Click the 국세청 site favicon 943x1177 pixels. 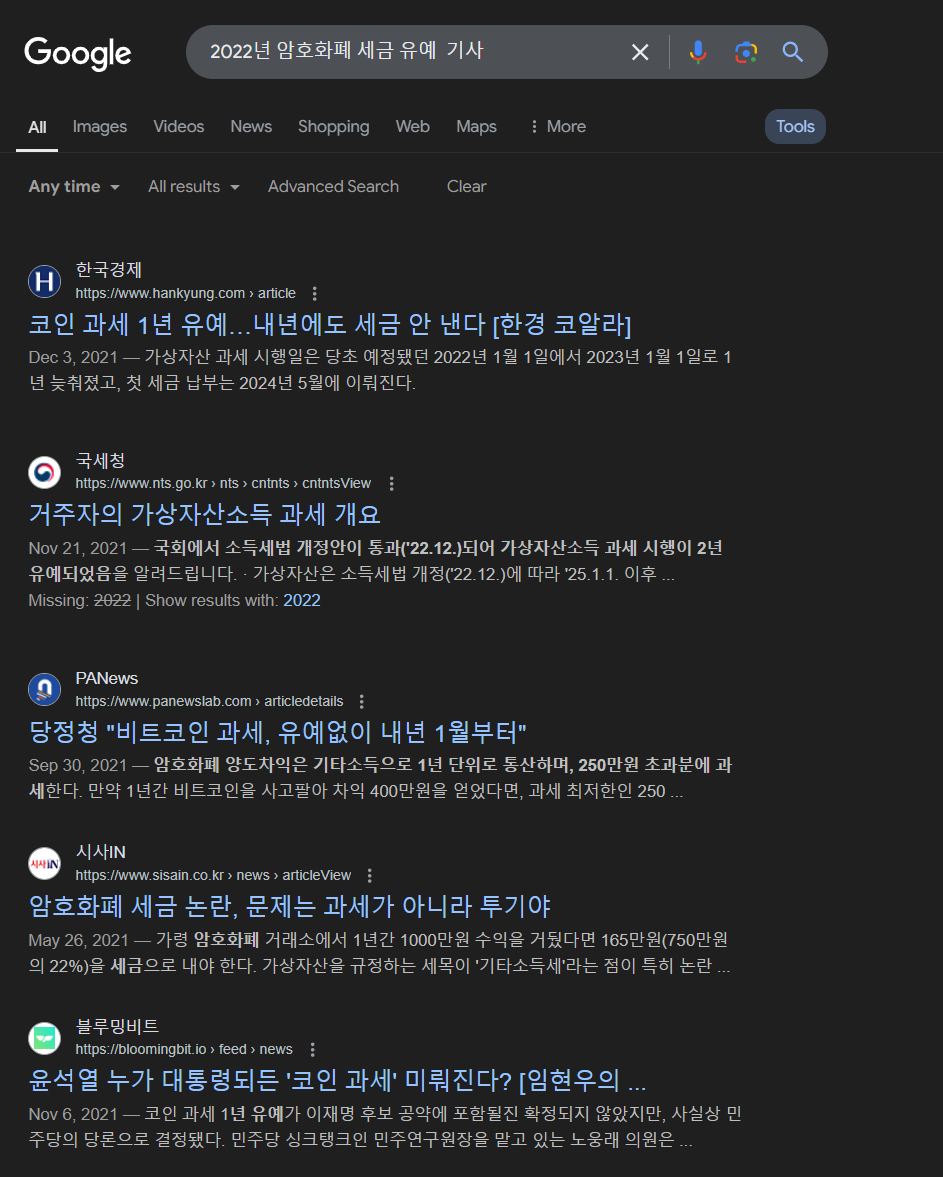click(x=44, y=472)
